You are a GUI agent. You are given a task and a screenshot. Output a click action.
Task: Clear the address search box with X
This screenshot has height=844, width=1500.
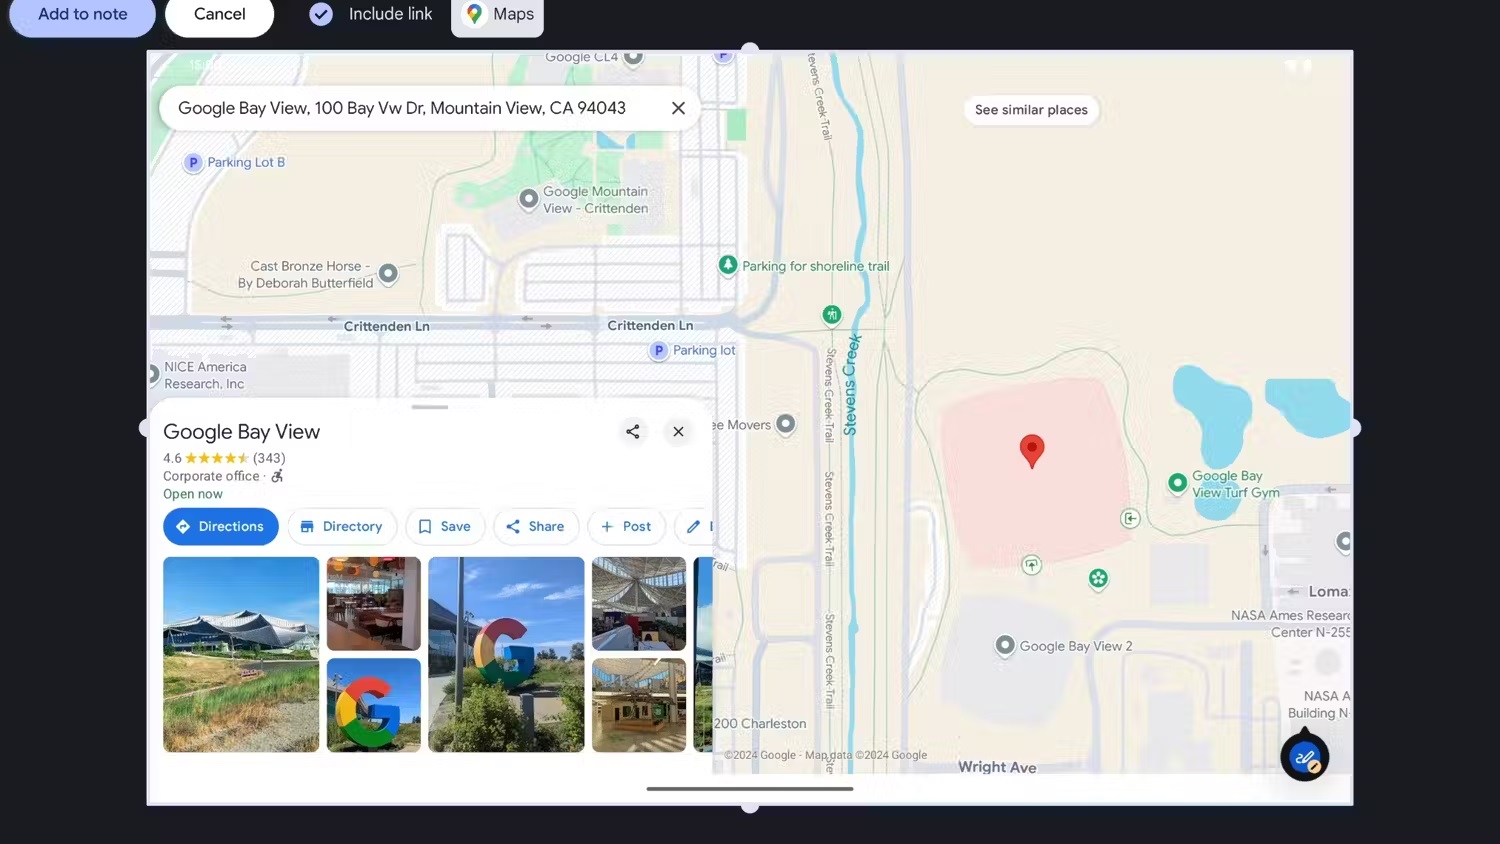pyautogui.click(x=678, y=108)
